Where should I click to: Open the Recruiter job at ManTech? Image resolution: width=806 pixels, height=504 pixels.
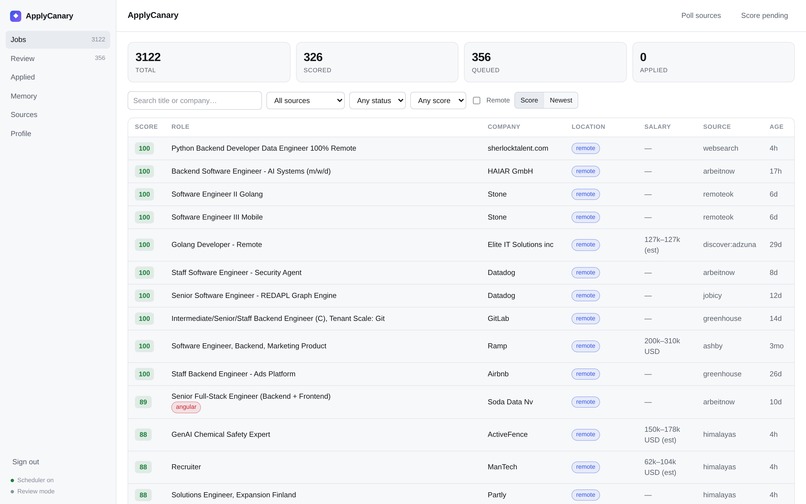pyautogui.click(x=186, y=467)
